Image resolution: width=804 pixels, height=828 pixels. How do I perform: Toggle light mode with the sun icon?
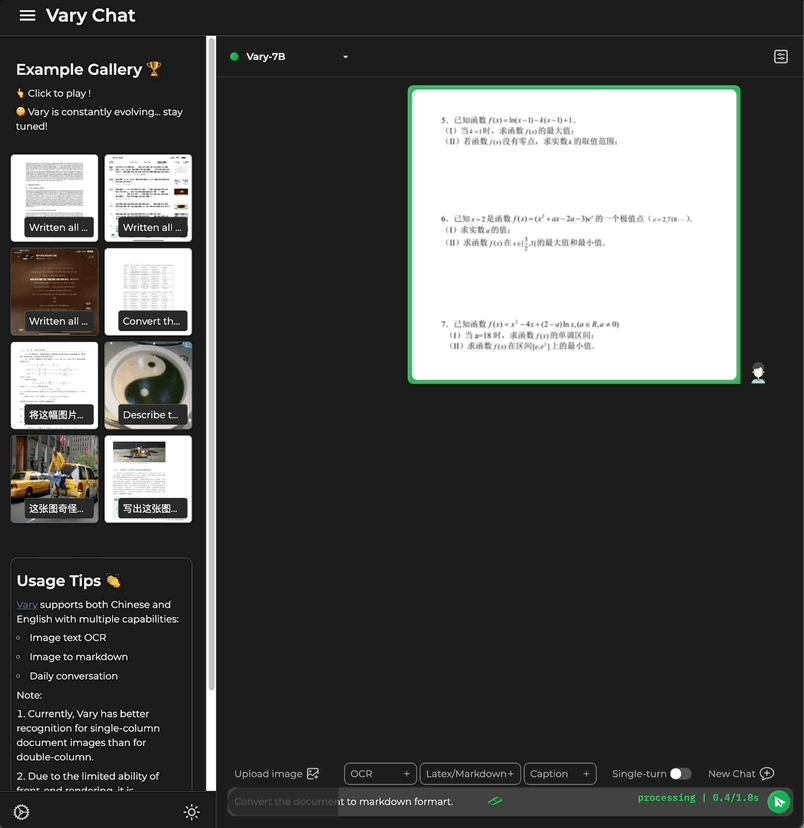tap(192, 812)
